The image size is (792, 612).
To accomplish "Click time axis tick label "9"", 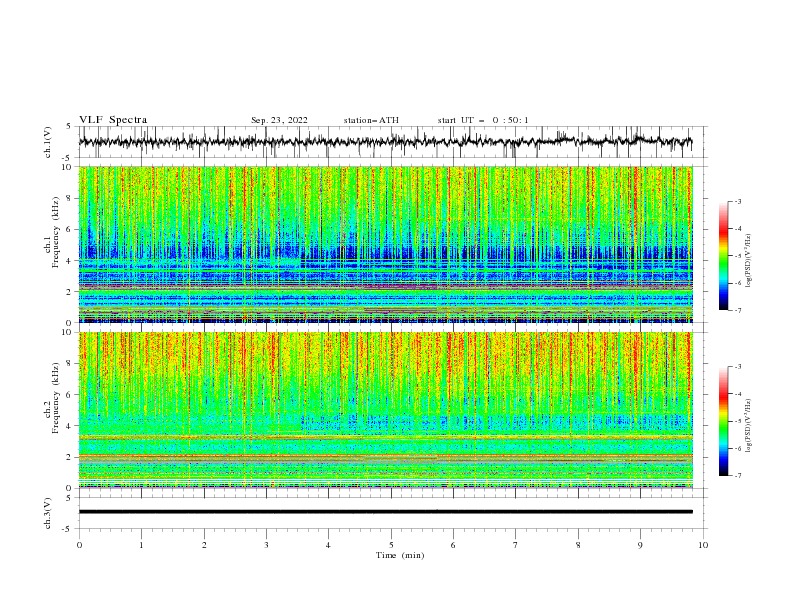I will 640,545.
